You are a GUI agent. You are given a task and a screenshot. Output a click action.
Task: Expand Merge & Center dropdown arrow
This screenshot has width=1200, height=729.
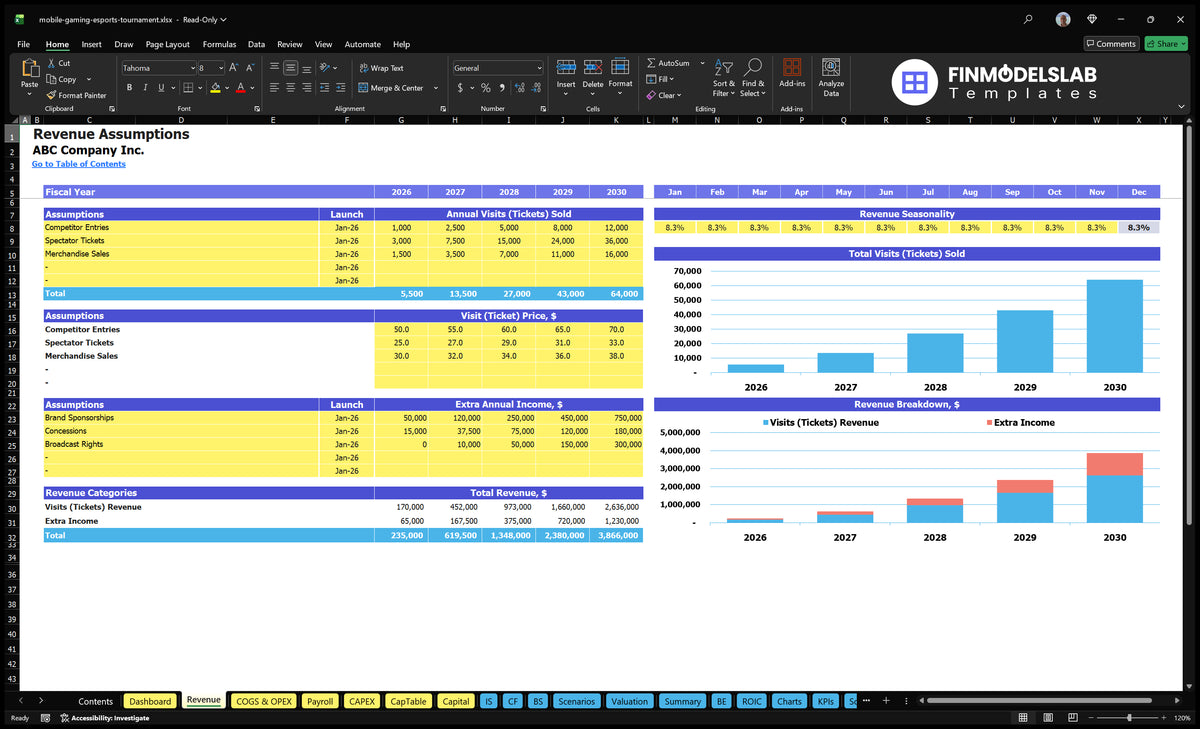click(x=436, y=88)
